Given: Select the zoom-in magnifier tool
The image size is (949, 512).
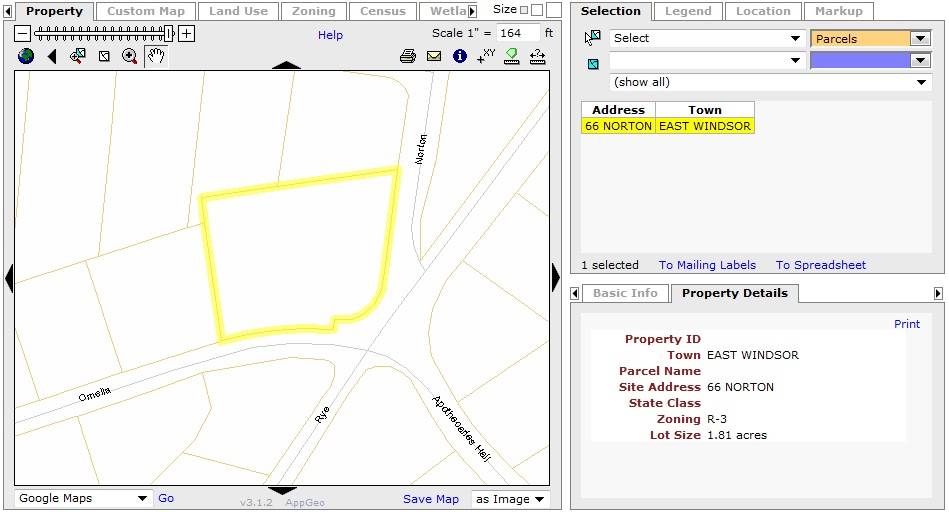Looking at the screenshot, I should (130, 56).
